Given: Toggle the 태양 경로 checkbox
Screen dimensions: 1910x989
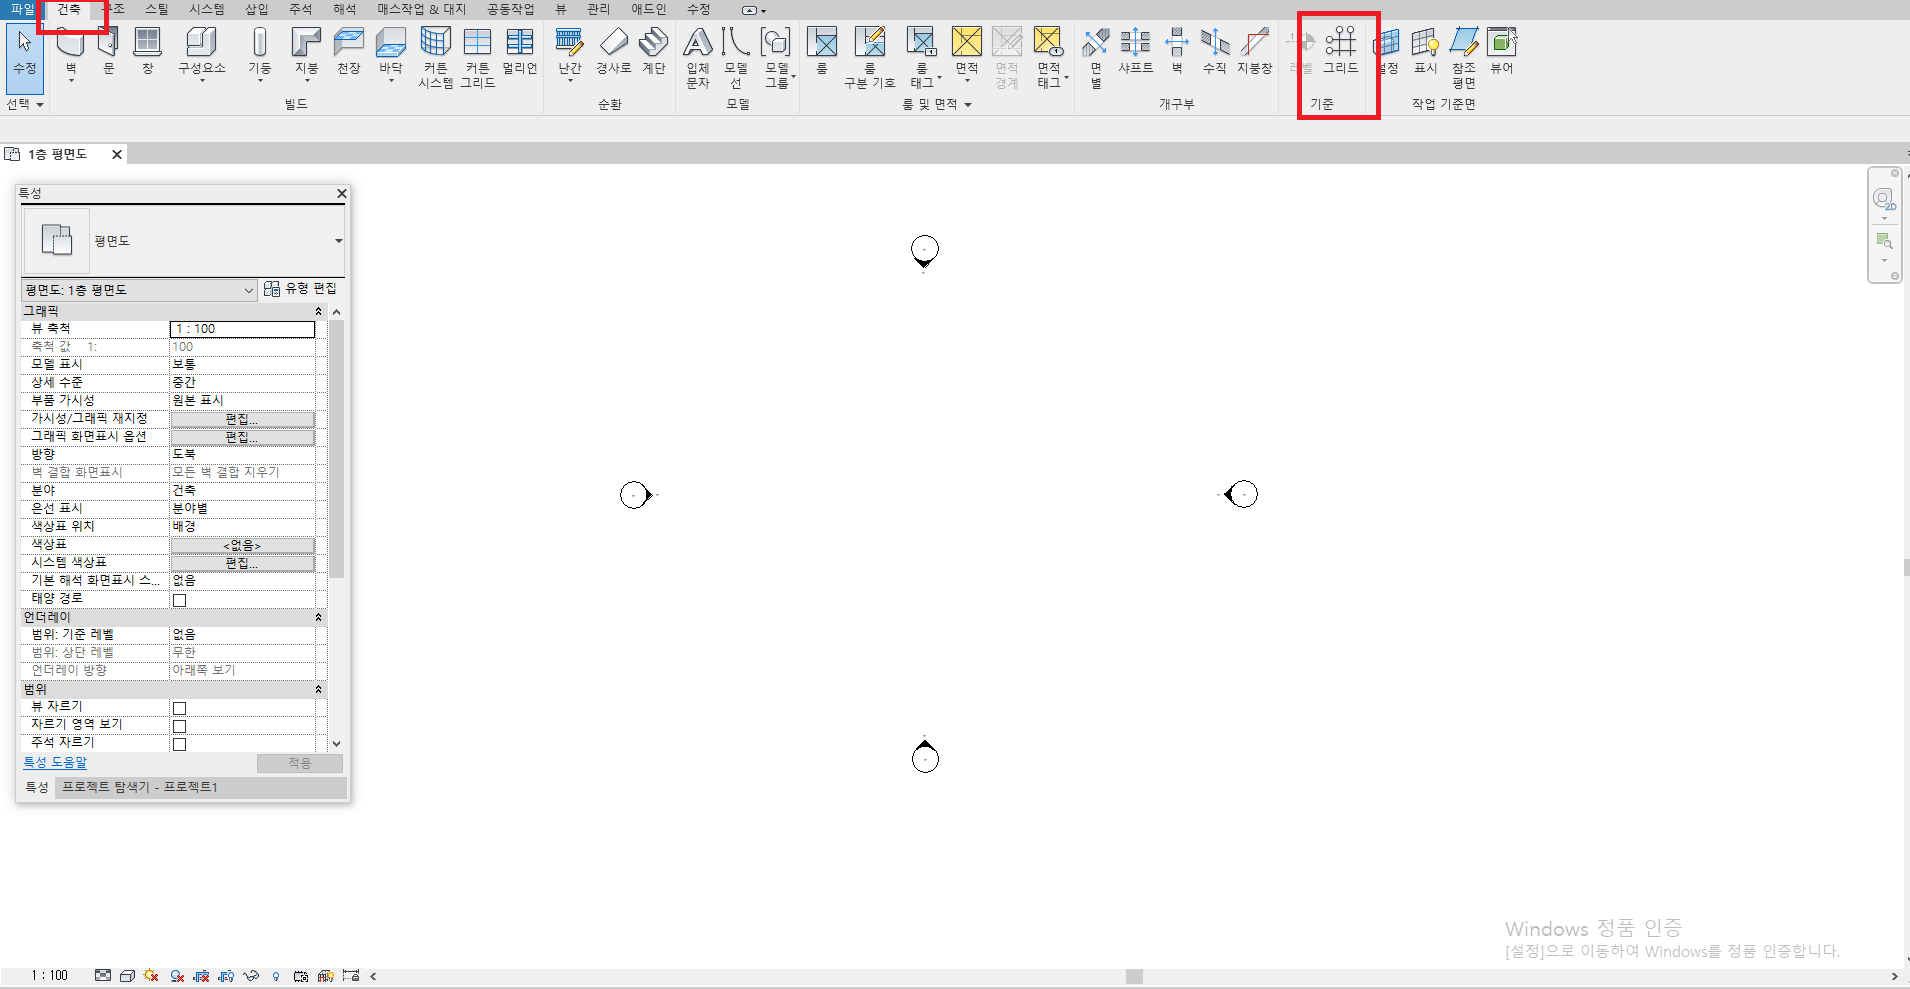Looking at the screenshot, I should tap(180, 600).
